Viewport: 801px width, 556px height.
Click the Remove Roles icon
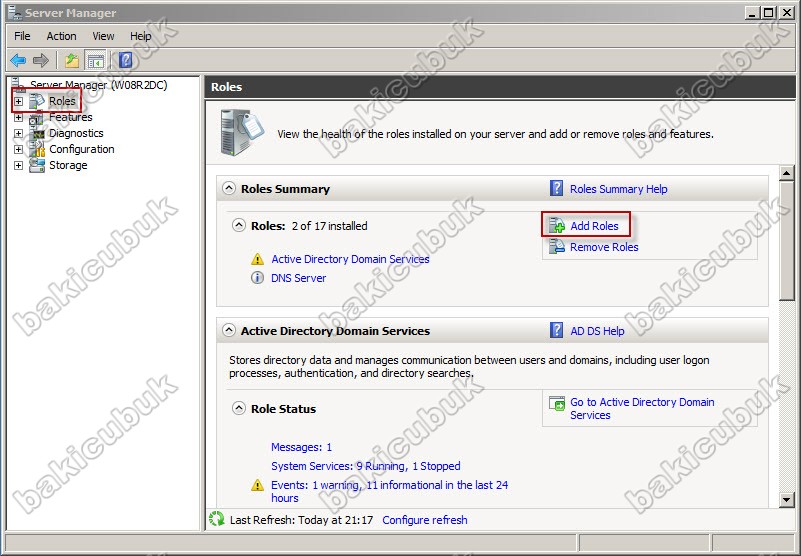click(x=557, y=247)
